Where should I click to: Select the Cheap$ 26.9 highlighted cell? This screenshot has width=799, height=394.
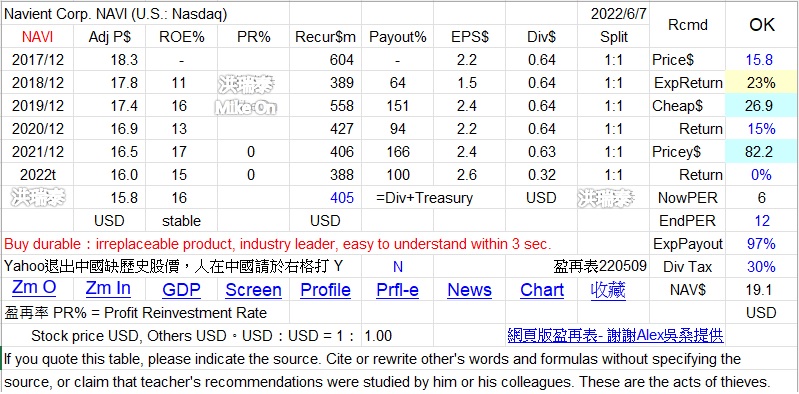tap(762, 106)
